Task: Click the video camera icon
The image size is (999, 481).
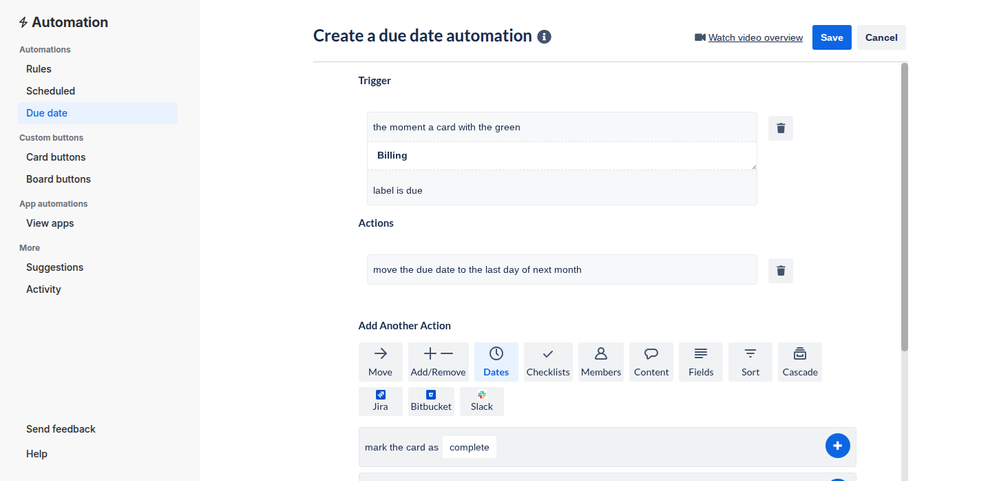Action: (700, 38)
